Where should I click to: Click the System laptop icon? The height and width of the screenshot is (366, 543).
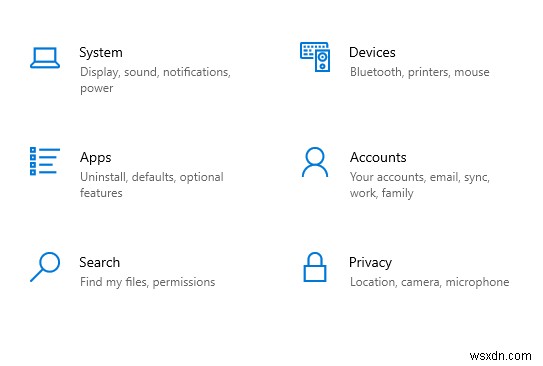pyautogui.click(x=45, y=58)
